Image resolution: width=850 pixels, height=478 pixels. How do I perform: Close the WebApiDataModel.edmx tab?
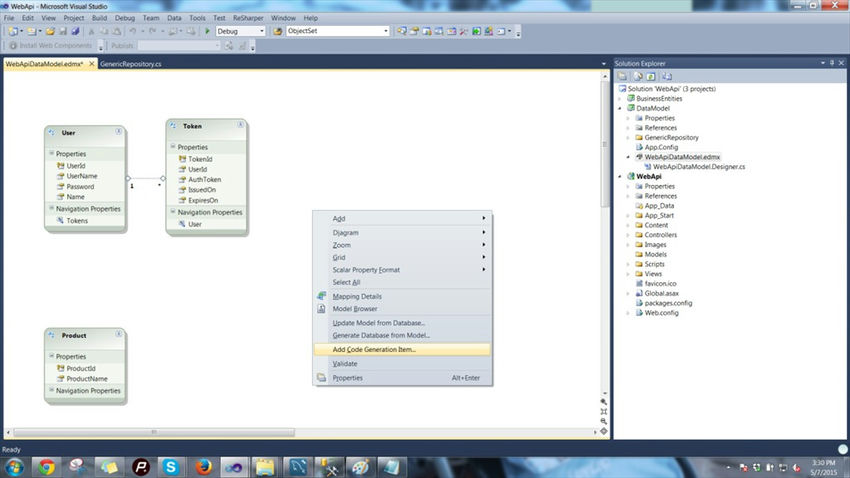coord(92,64)
